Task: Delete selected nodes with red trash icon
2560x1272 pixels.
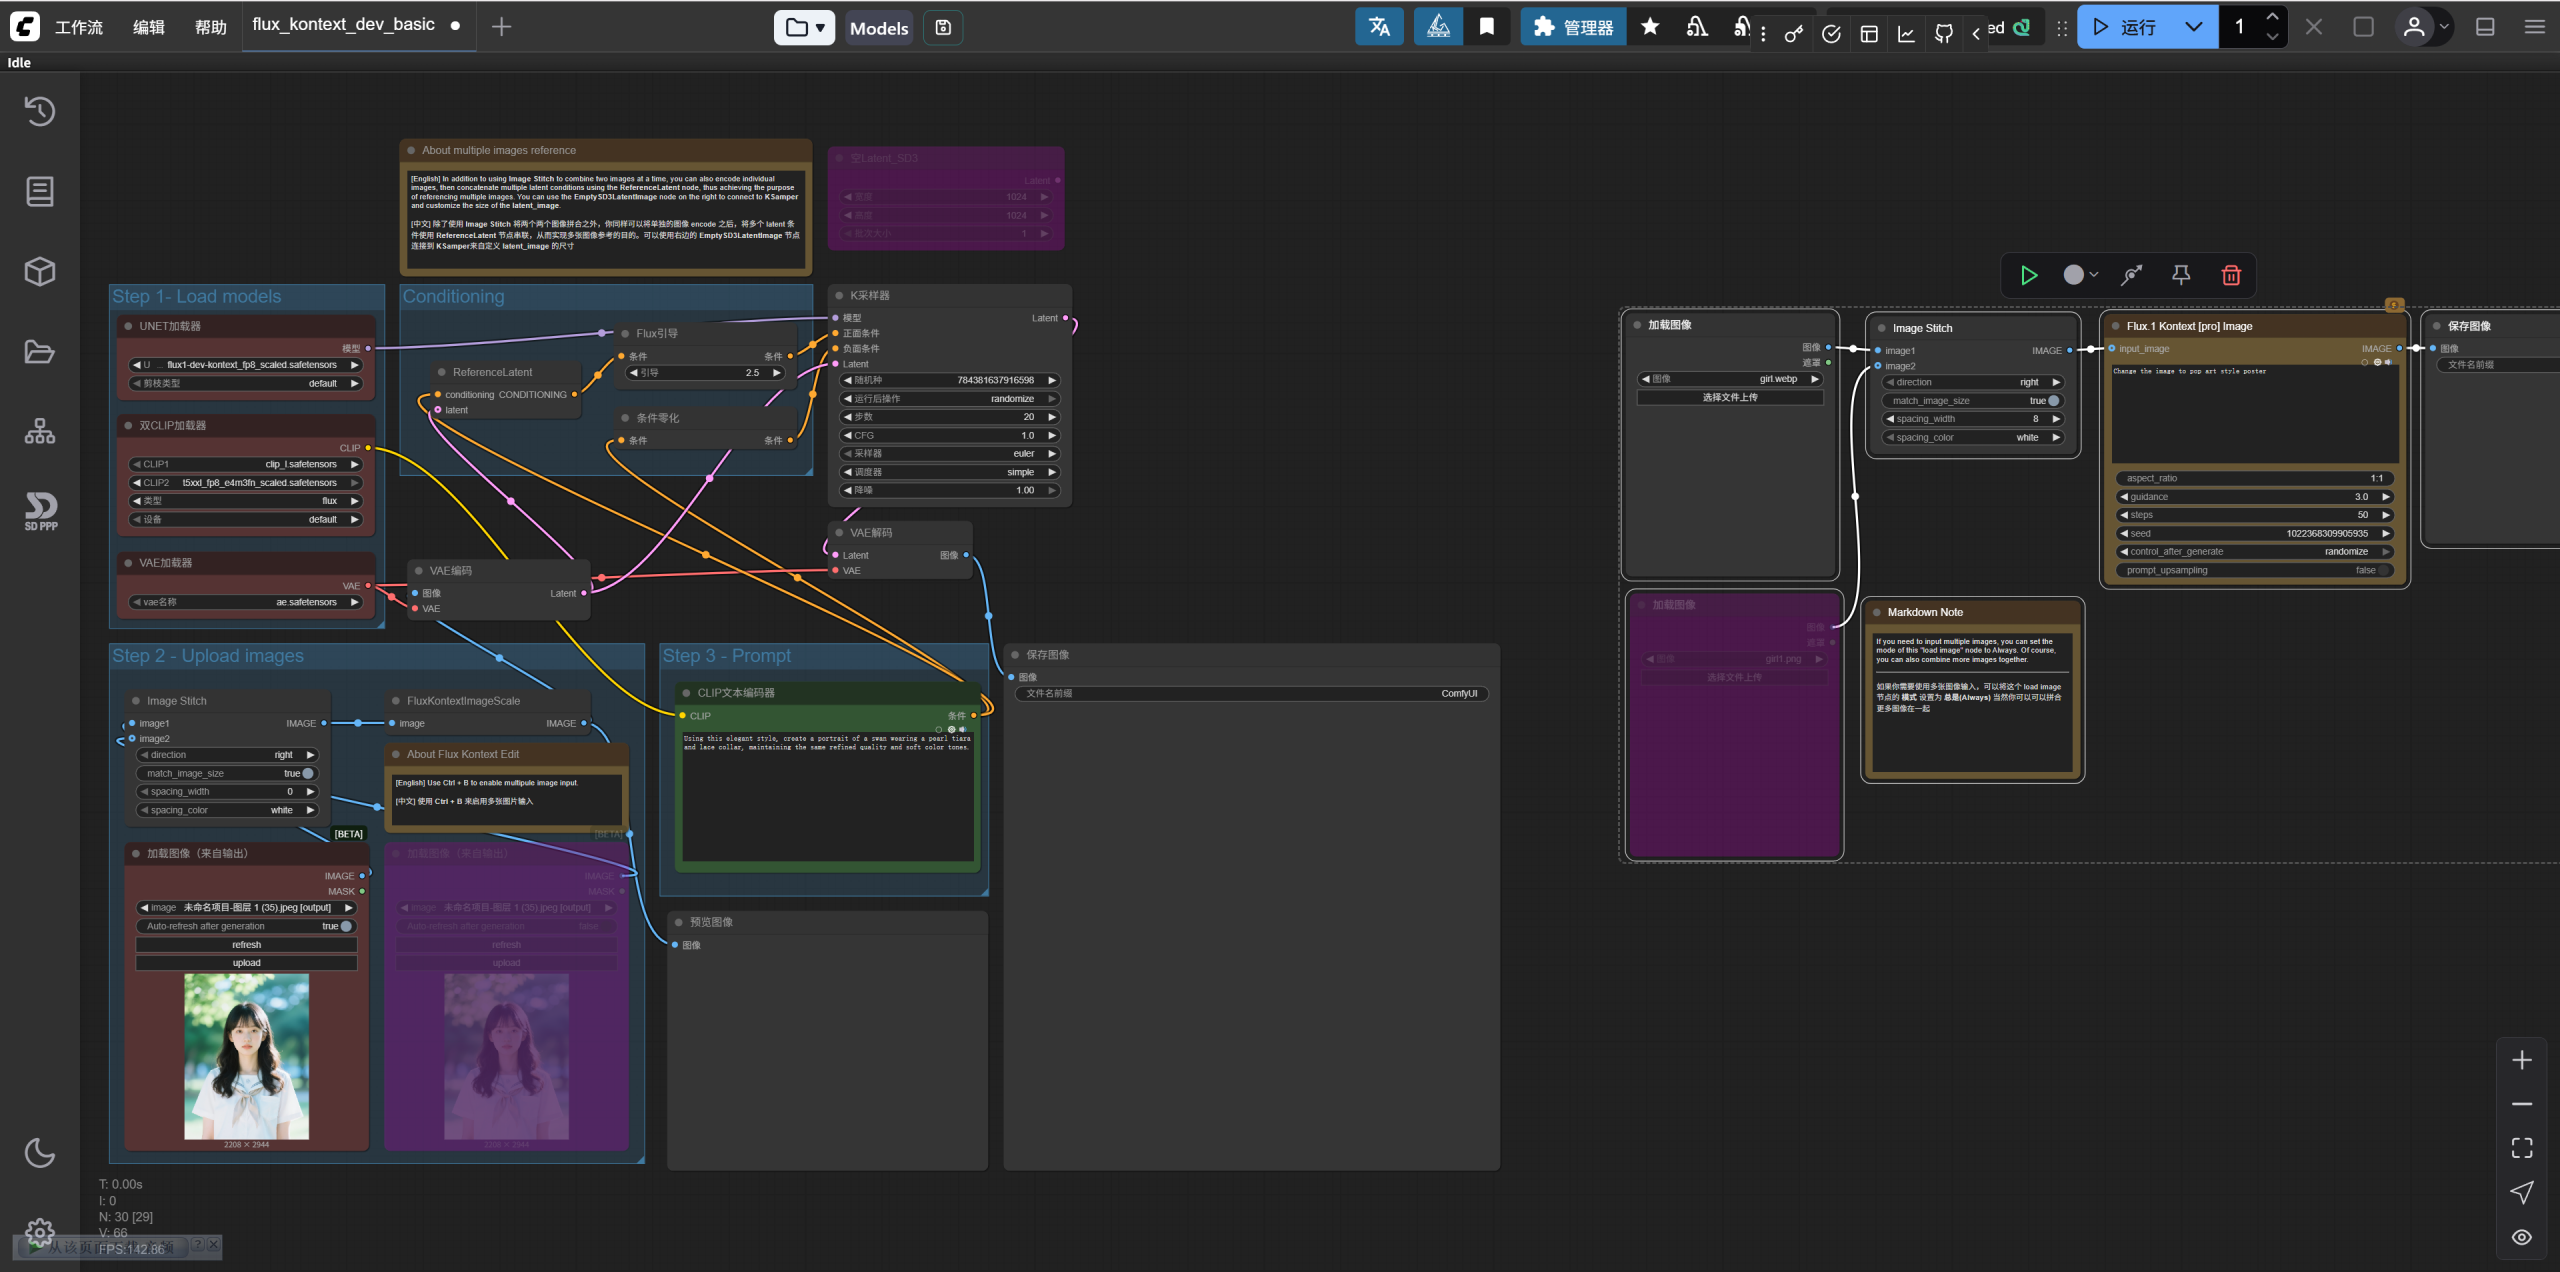Action: (2231, 275)
